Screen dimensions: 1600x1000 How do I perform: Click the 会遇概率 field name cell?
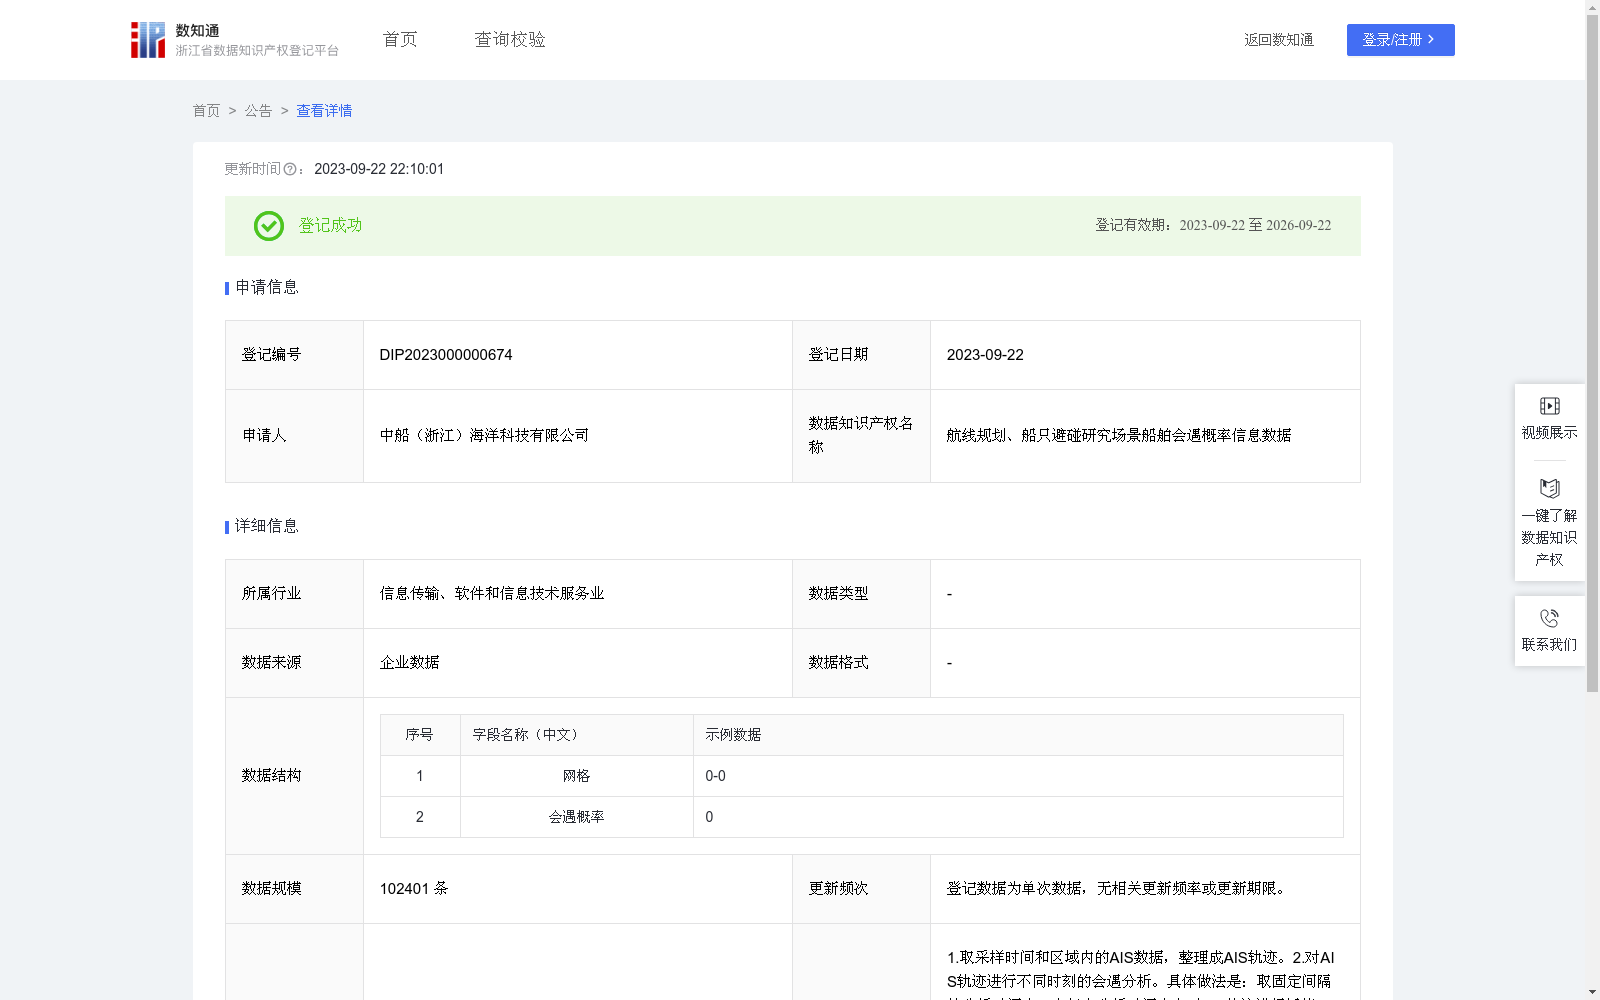pos(576,817)
